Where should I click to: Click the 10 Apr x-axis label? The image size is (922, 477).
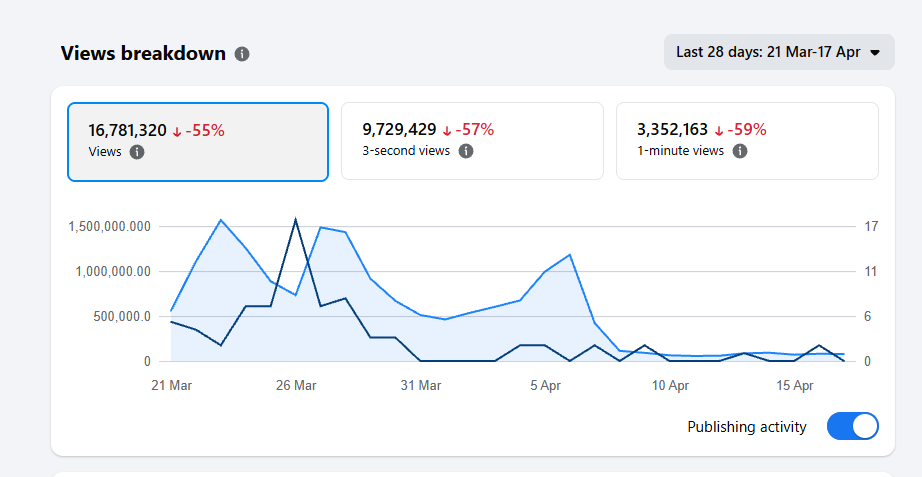pyautogui.click(x=670, y=385)
